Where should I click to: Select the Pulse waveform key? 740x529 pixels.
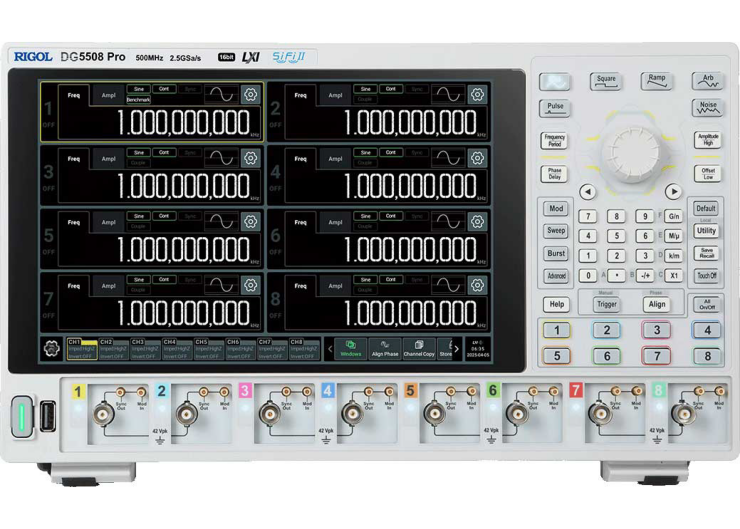click(x=555, y=109)
